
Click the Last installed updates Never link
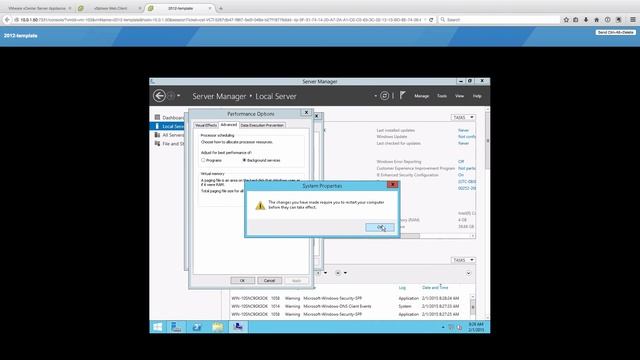point(463,130)
